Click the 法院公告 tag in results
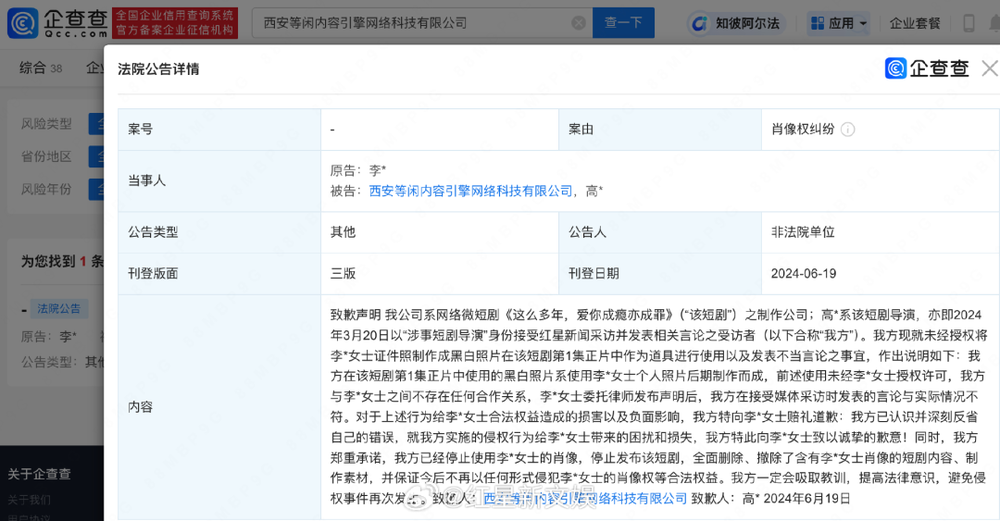 59,309
